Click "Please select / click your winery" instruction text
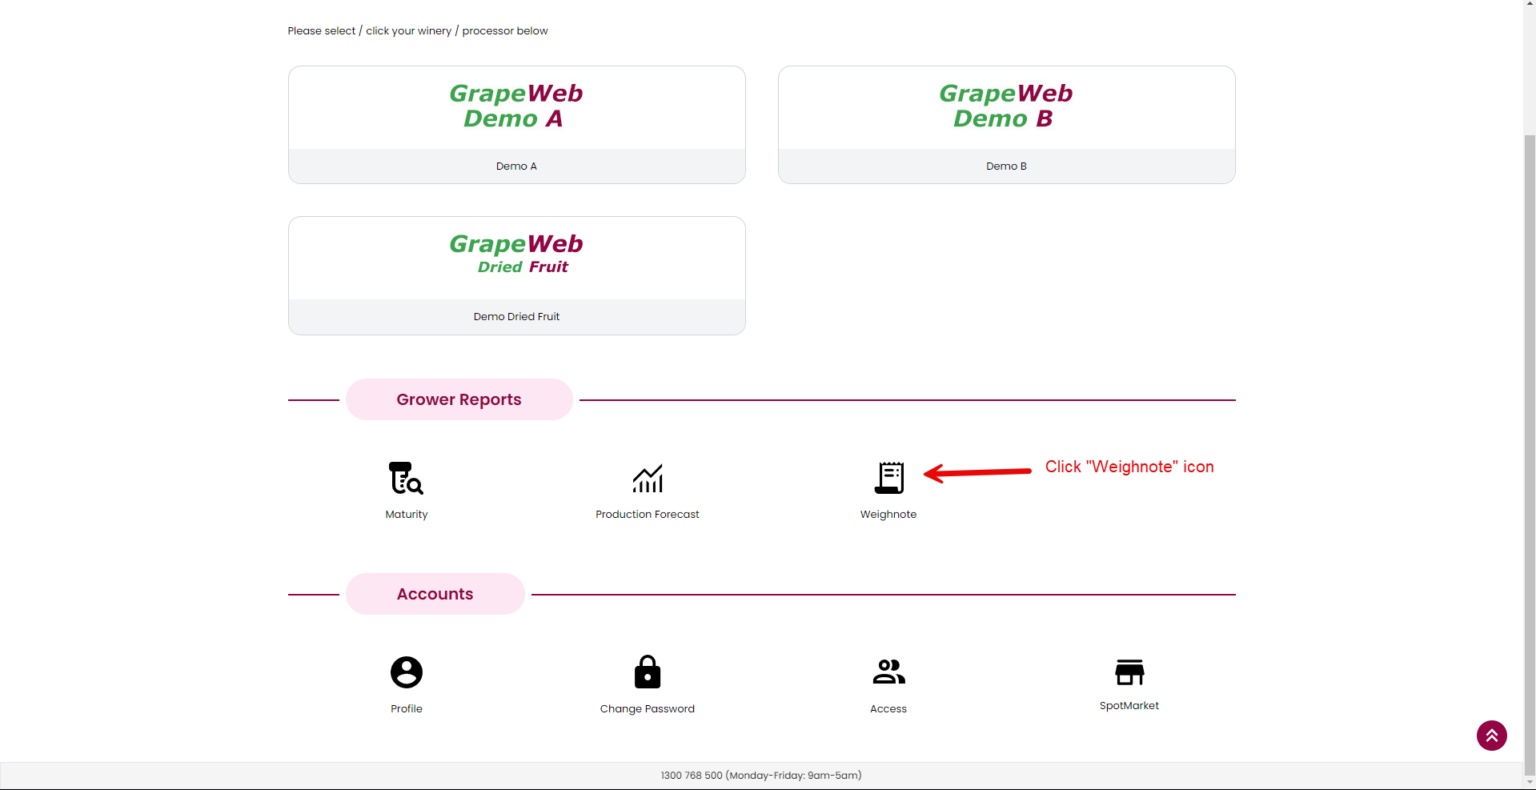Viewport: 1536px width, 790px height. point(369,31)
